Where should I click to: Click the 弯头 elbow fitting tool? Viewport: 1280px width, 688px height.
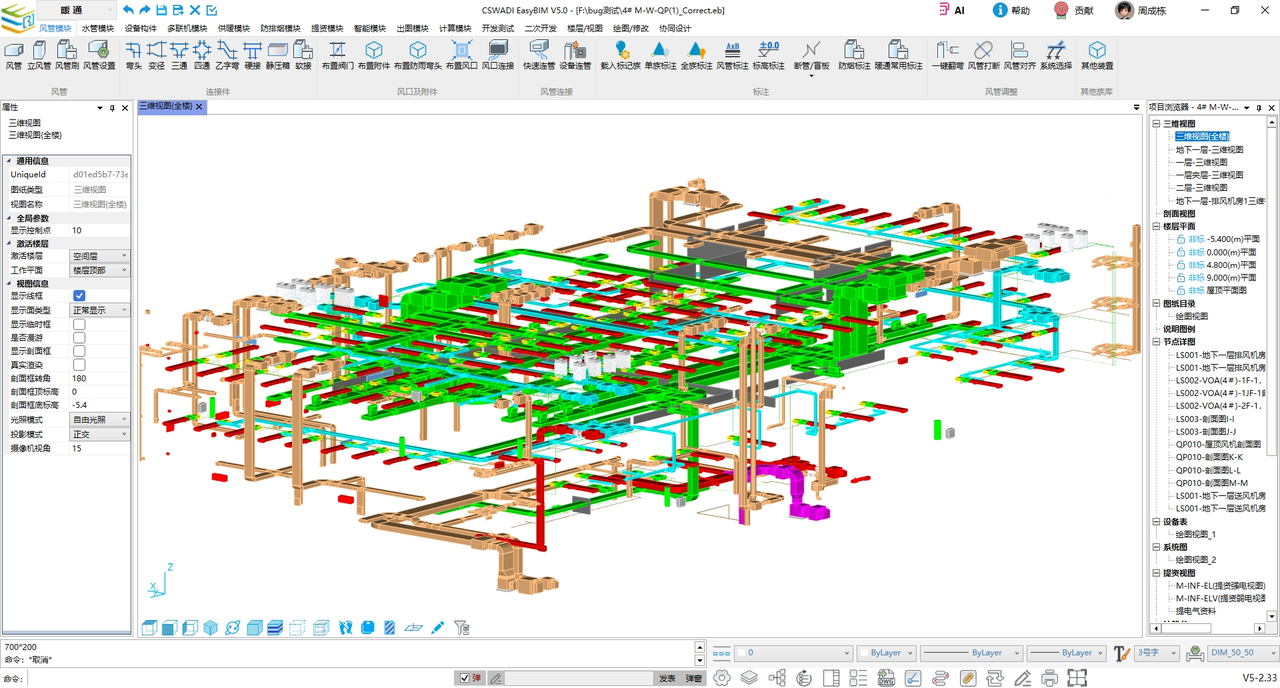tap(134, 55)
